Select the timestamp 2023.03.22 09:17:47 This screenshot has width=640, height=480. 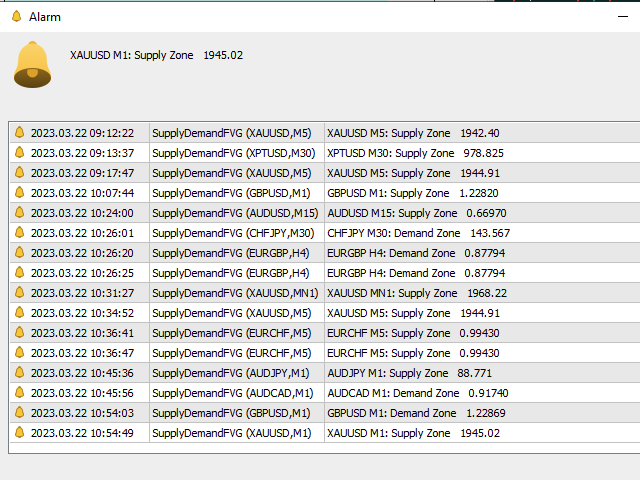pyautogui.click(x=82, y=173)
